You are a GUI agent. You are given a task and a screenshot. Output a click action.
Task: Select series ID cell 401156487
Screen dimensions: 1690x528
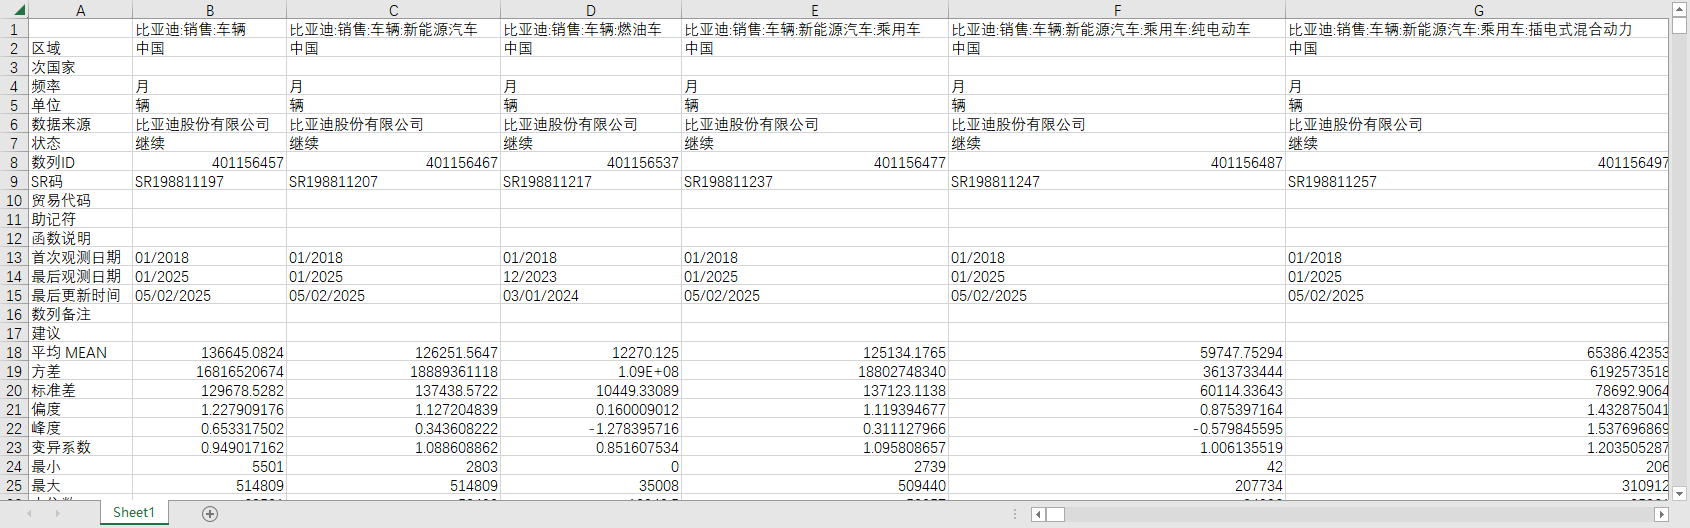1117,162
